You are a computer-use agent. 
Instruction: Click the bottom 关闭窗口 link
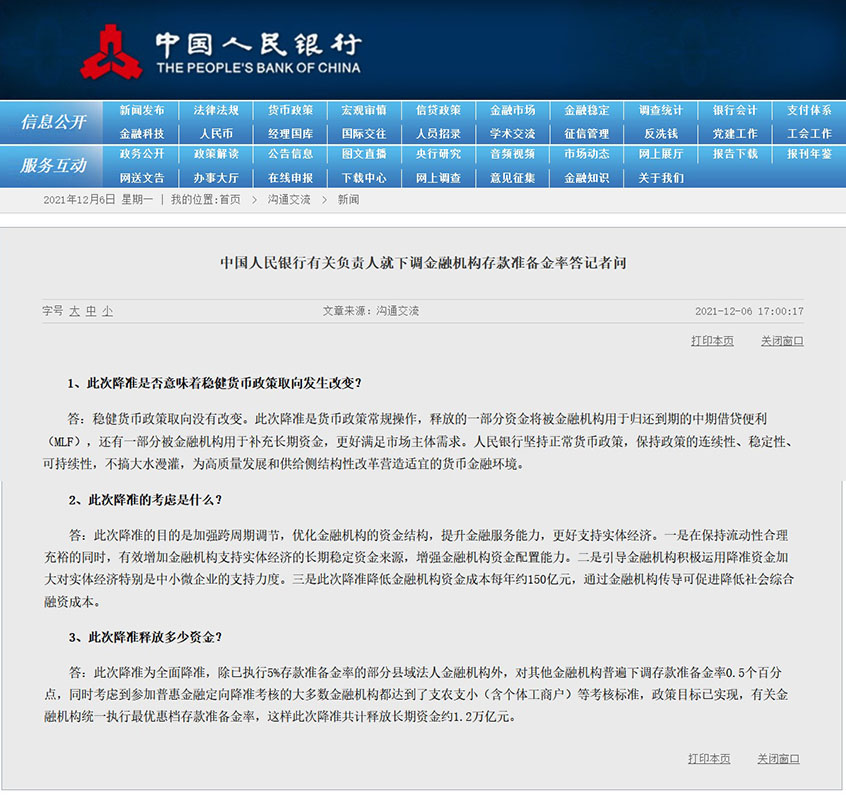[x=778, y=759]
